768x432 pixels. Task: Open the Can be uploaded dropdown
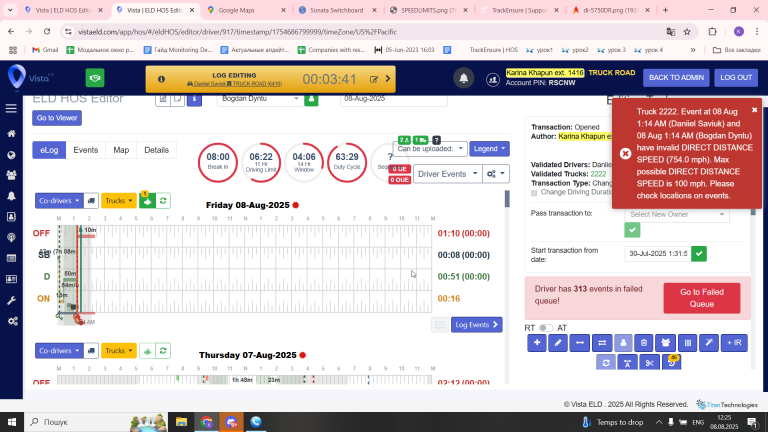click(430, 149)
